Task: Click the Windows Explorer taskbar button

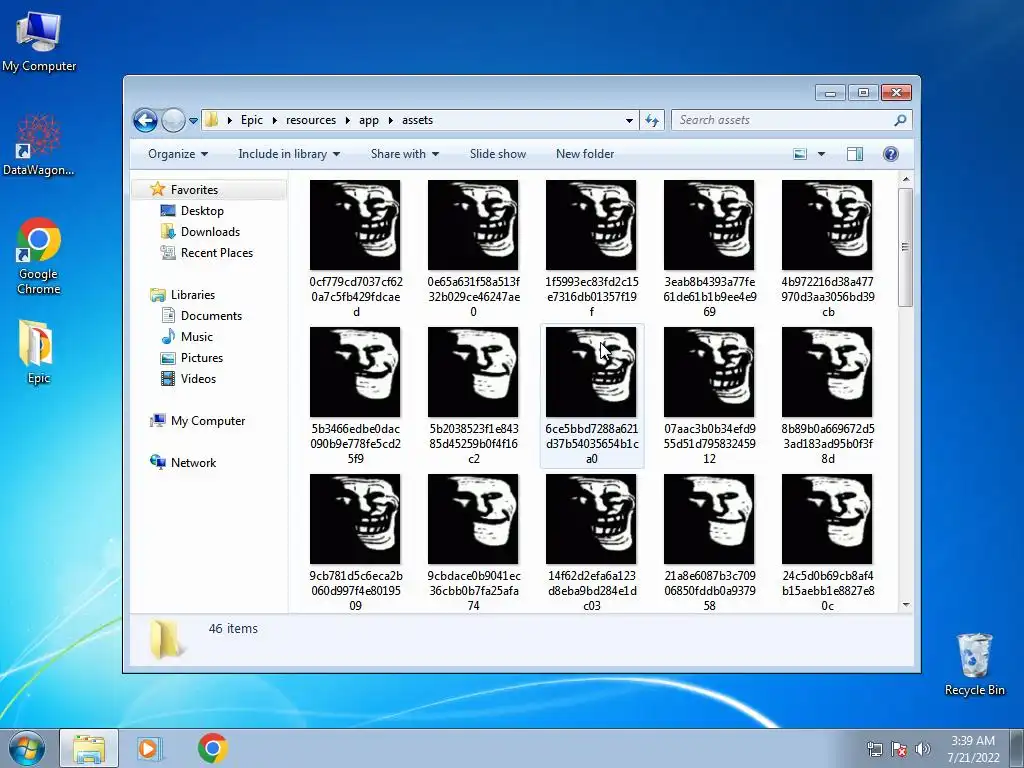Action: point(89,748)
